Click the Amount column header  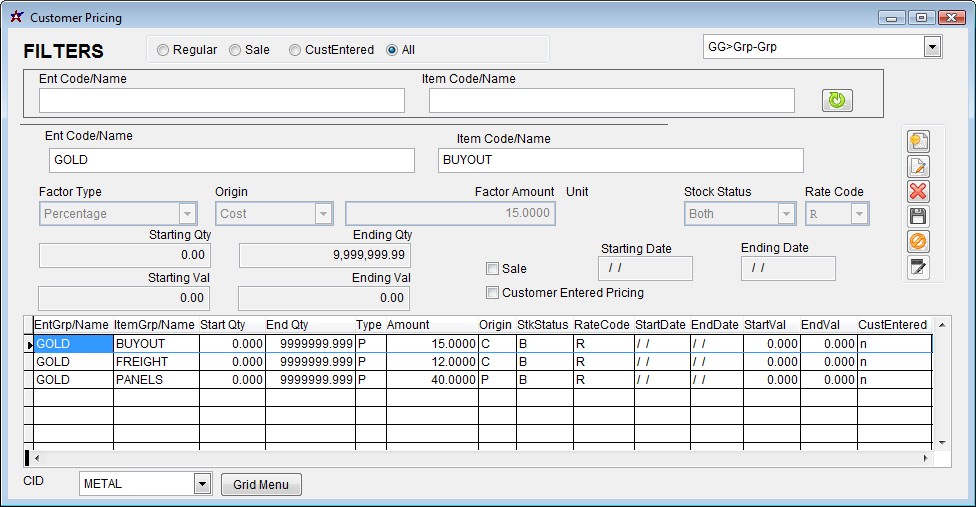408,325
